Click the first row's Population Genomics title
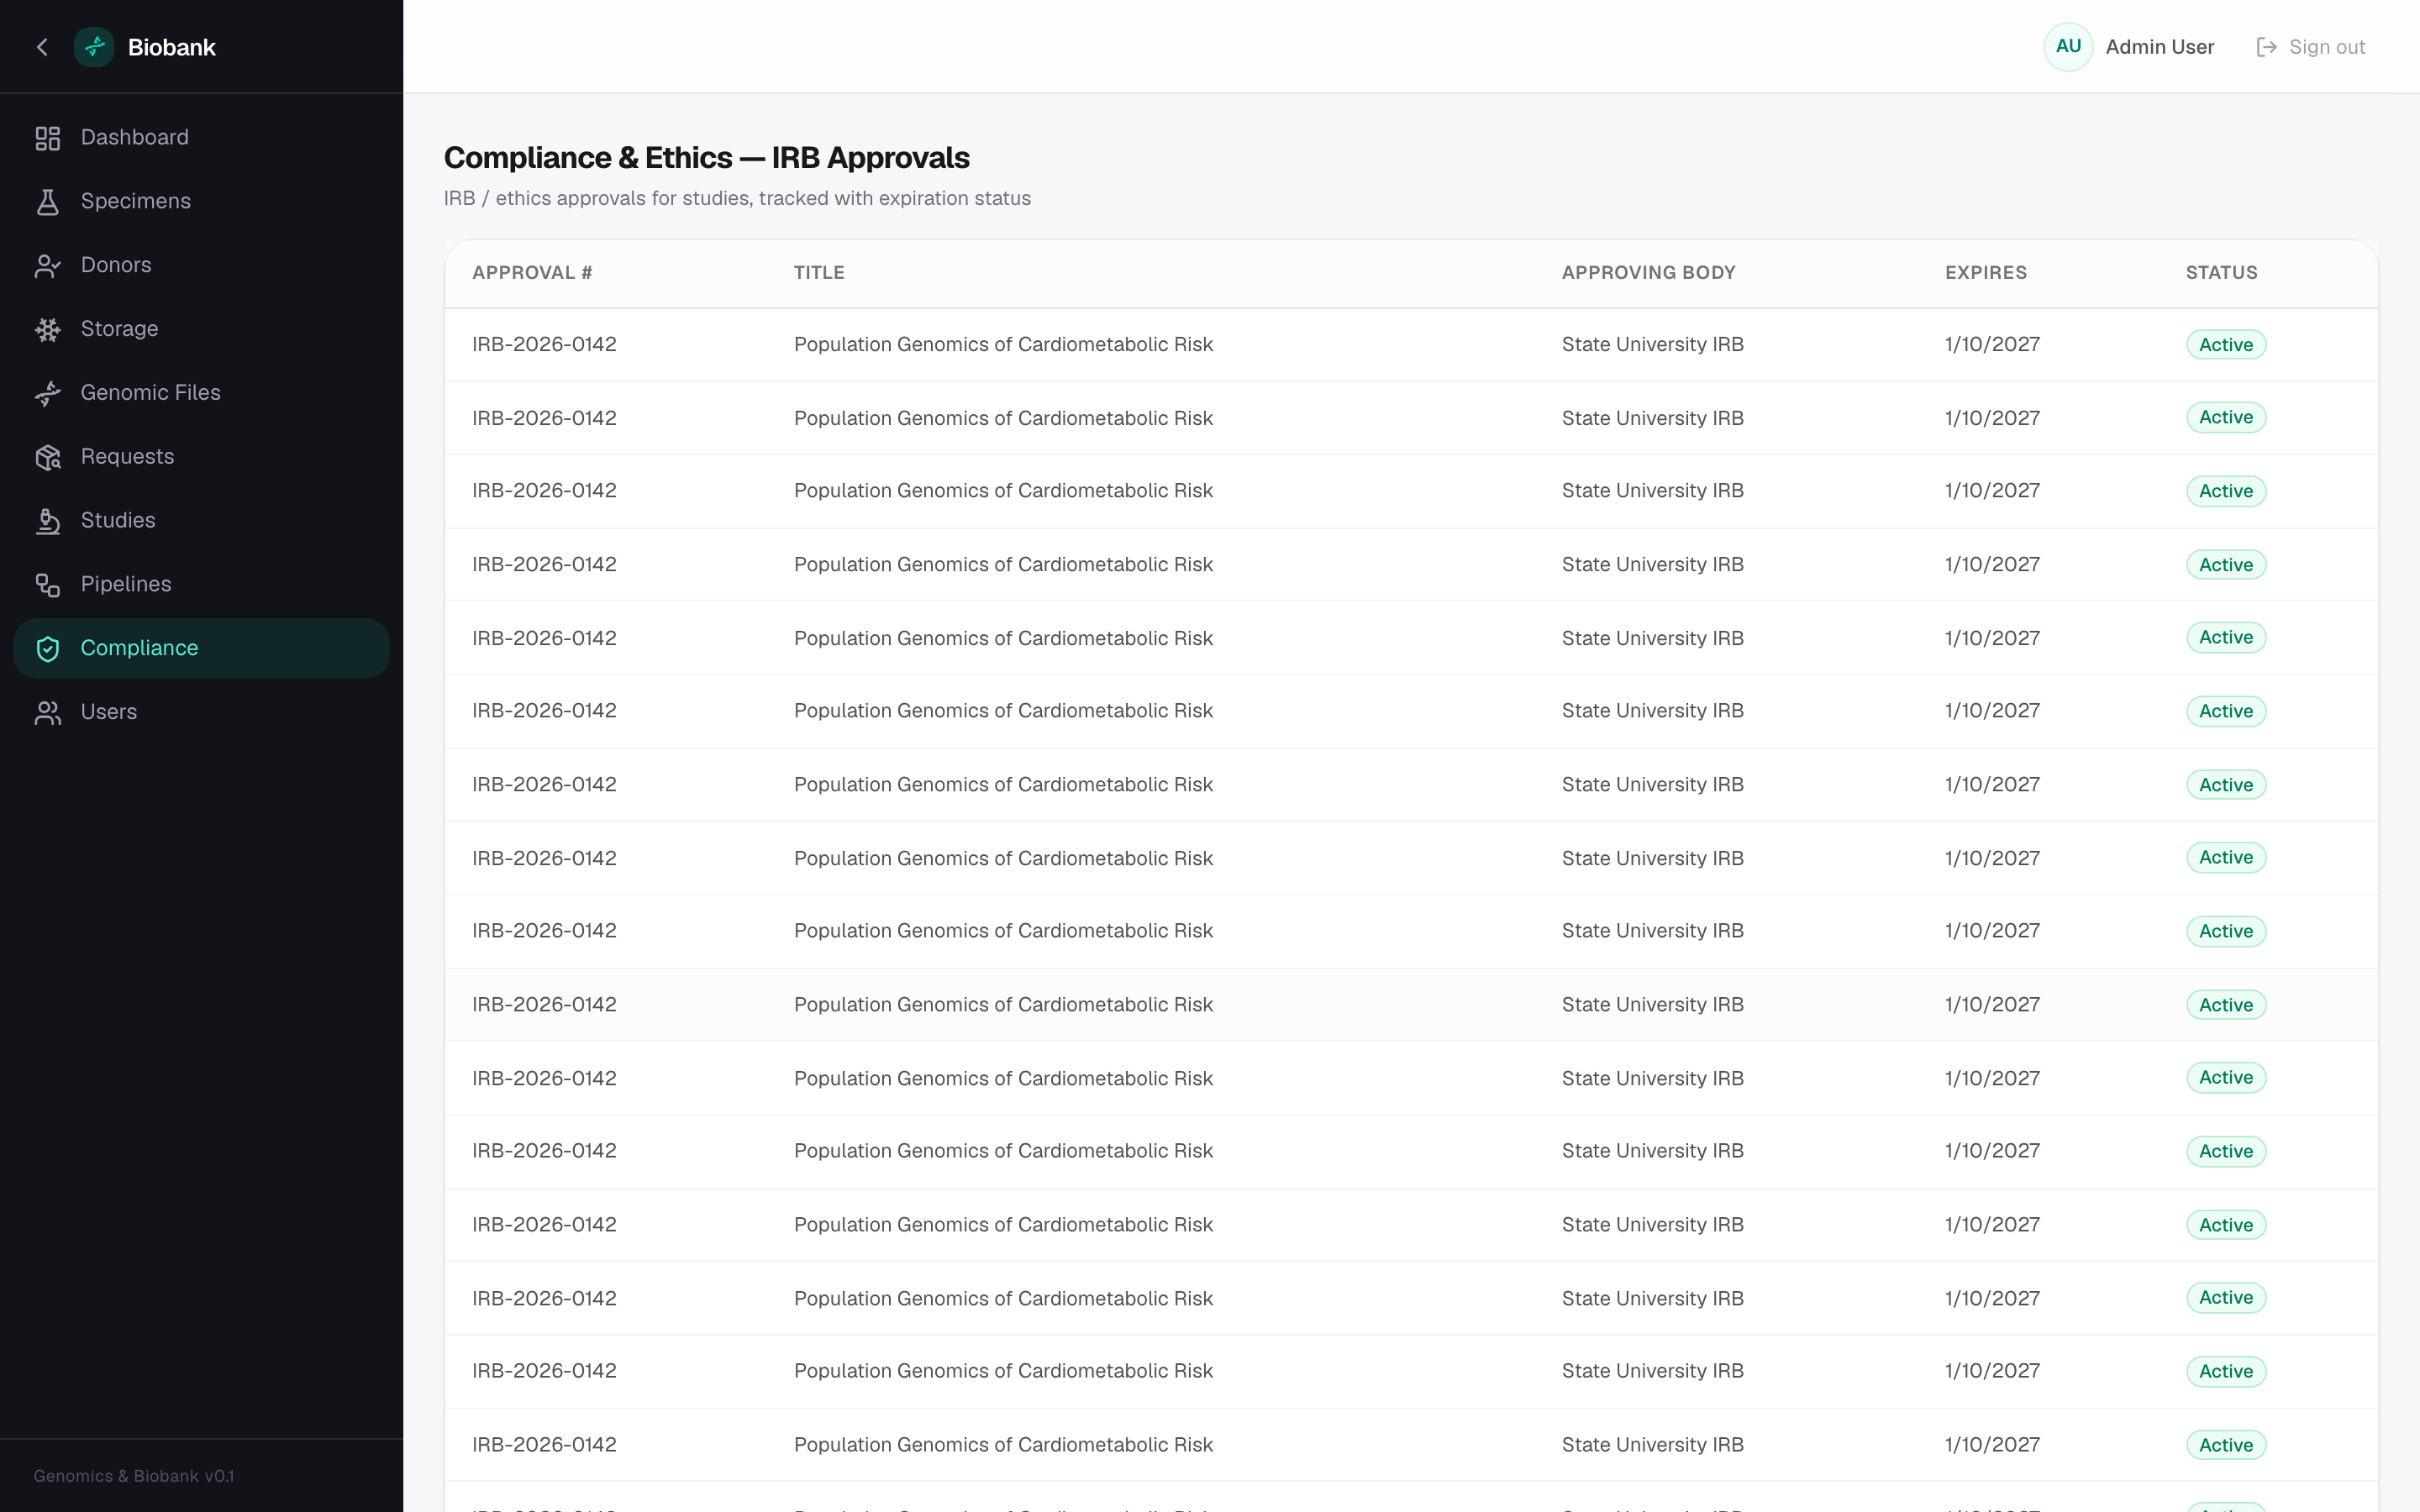Screen dimensions: 2420x1512 pyautogui.click(x=1003, y=344)
